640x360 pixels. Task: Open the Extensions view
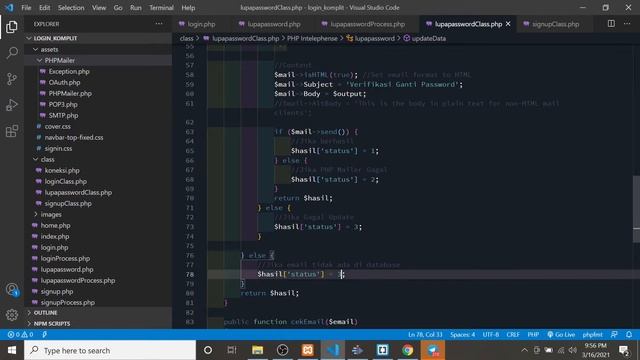(12, 131)
